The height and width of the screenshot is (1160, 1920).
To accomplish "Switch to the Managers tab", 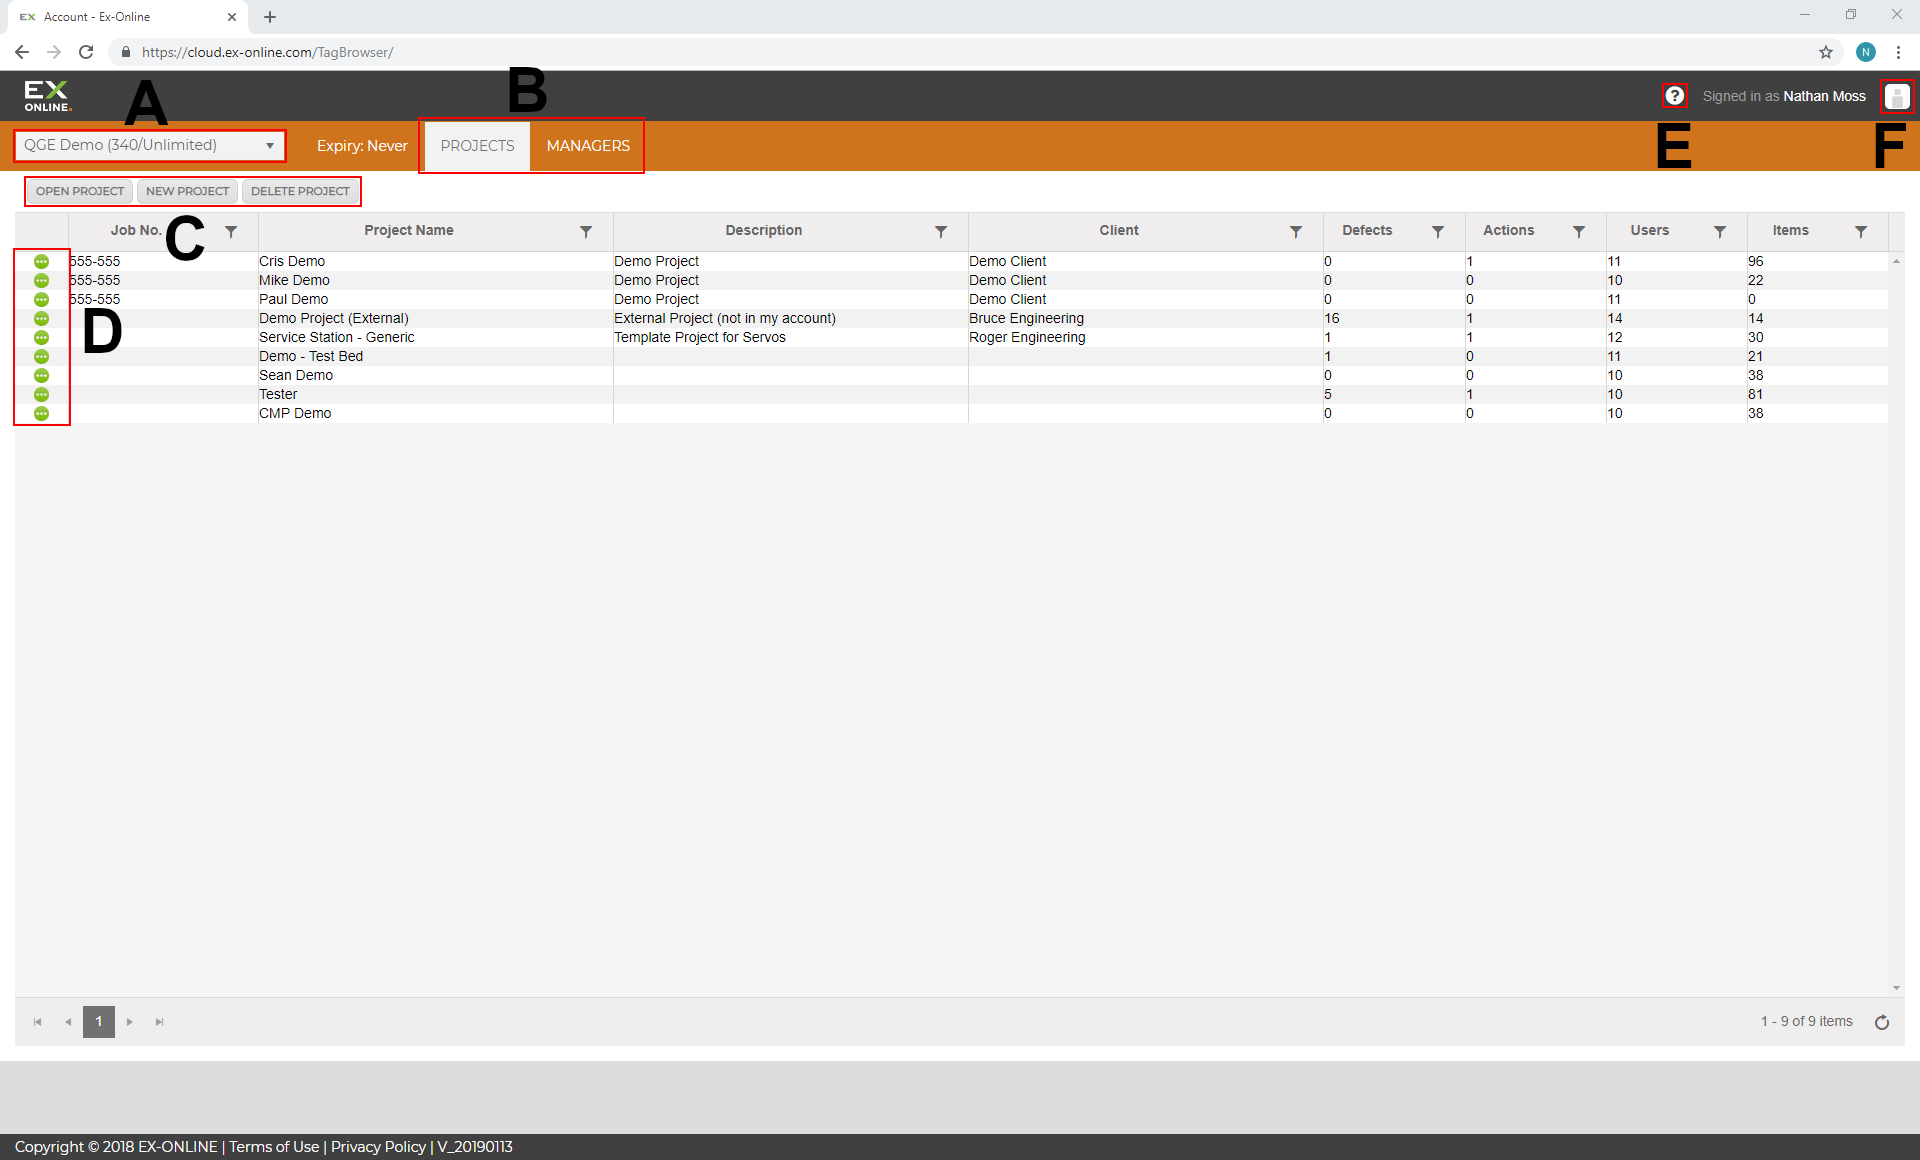I will [587, 146].
